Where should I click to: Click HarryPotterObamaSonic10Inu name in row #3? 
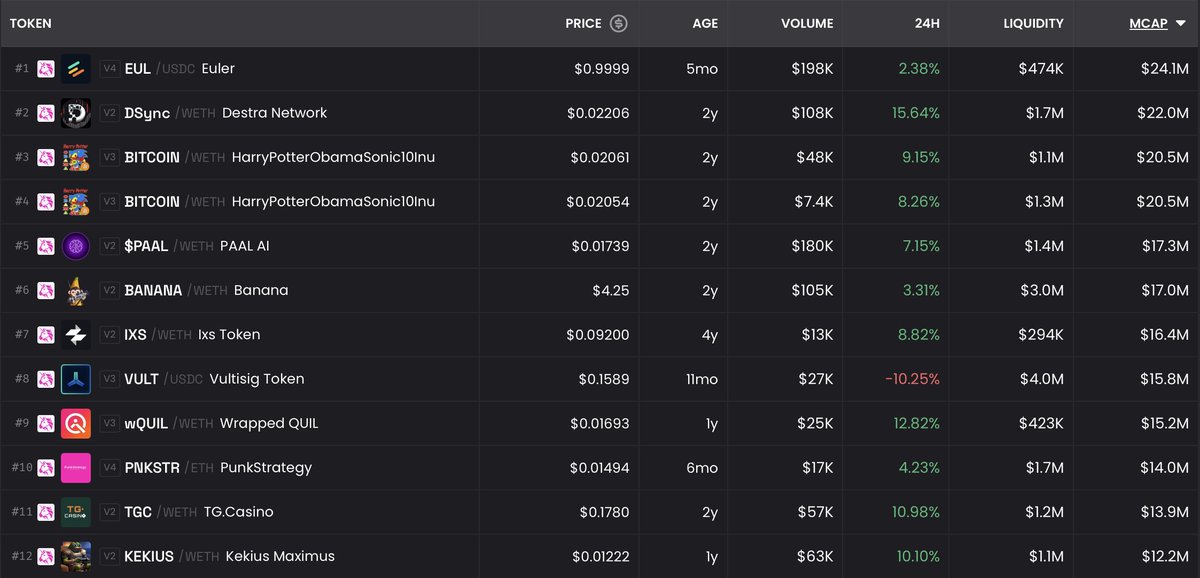pyautogui.click(x=333, y=157)
